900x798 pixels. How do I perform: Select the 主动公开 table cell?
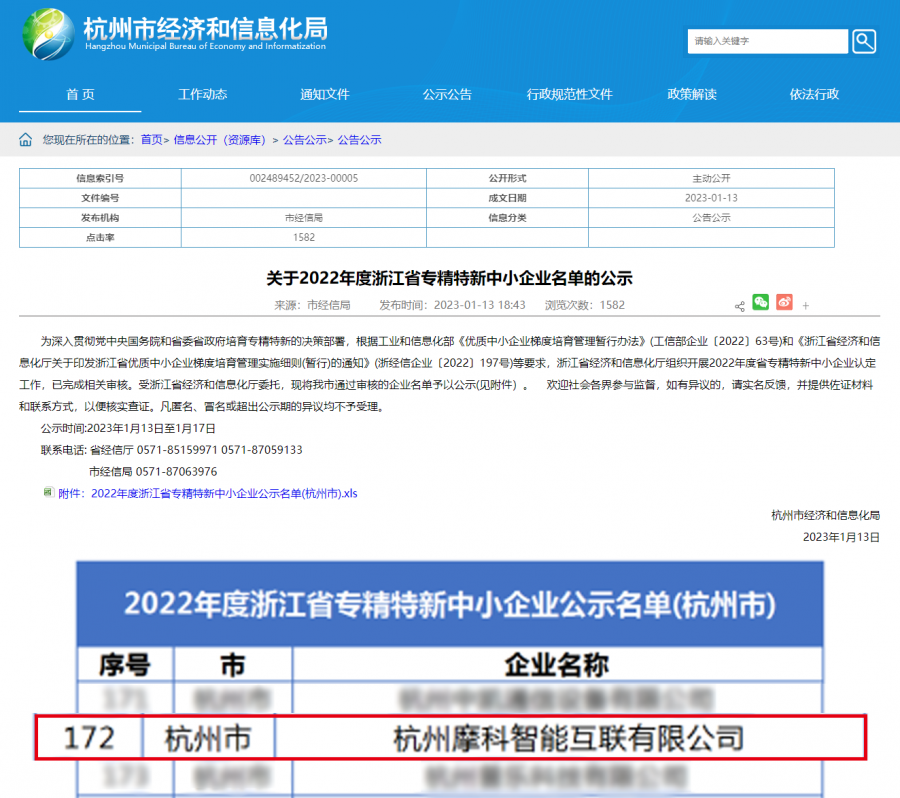click(x=711, y=178)
